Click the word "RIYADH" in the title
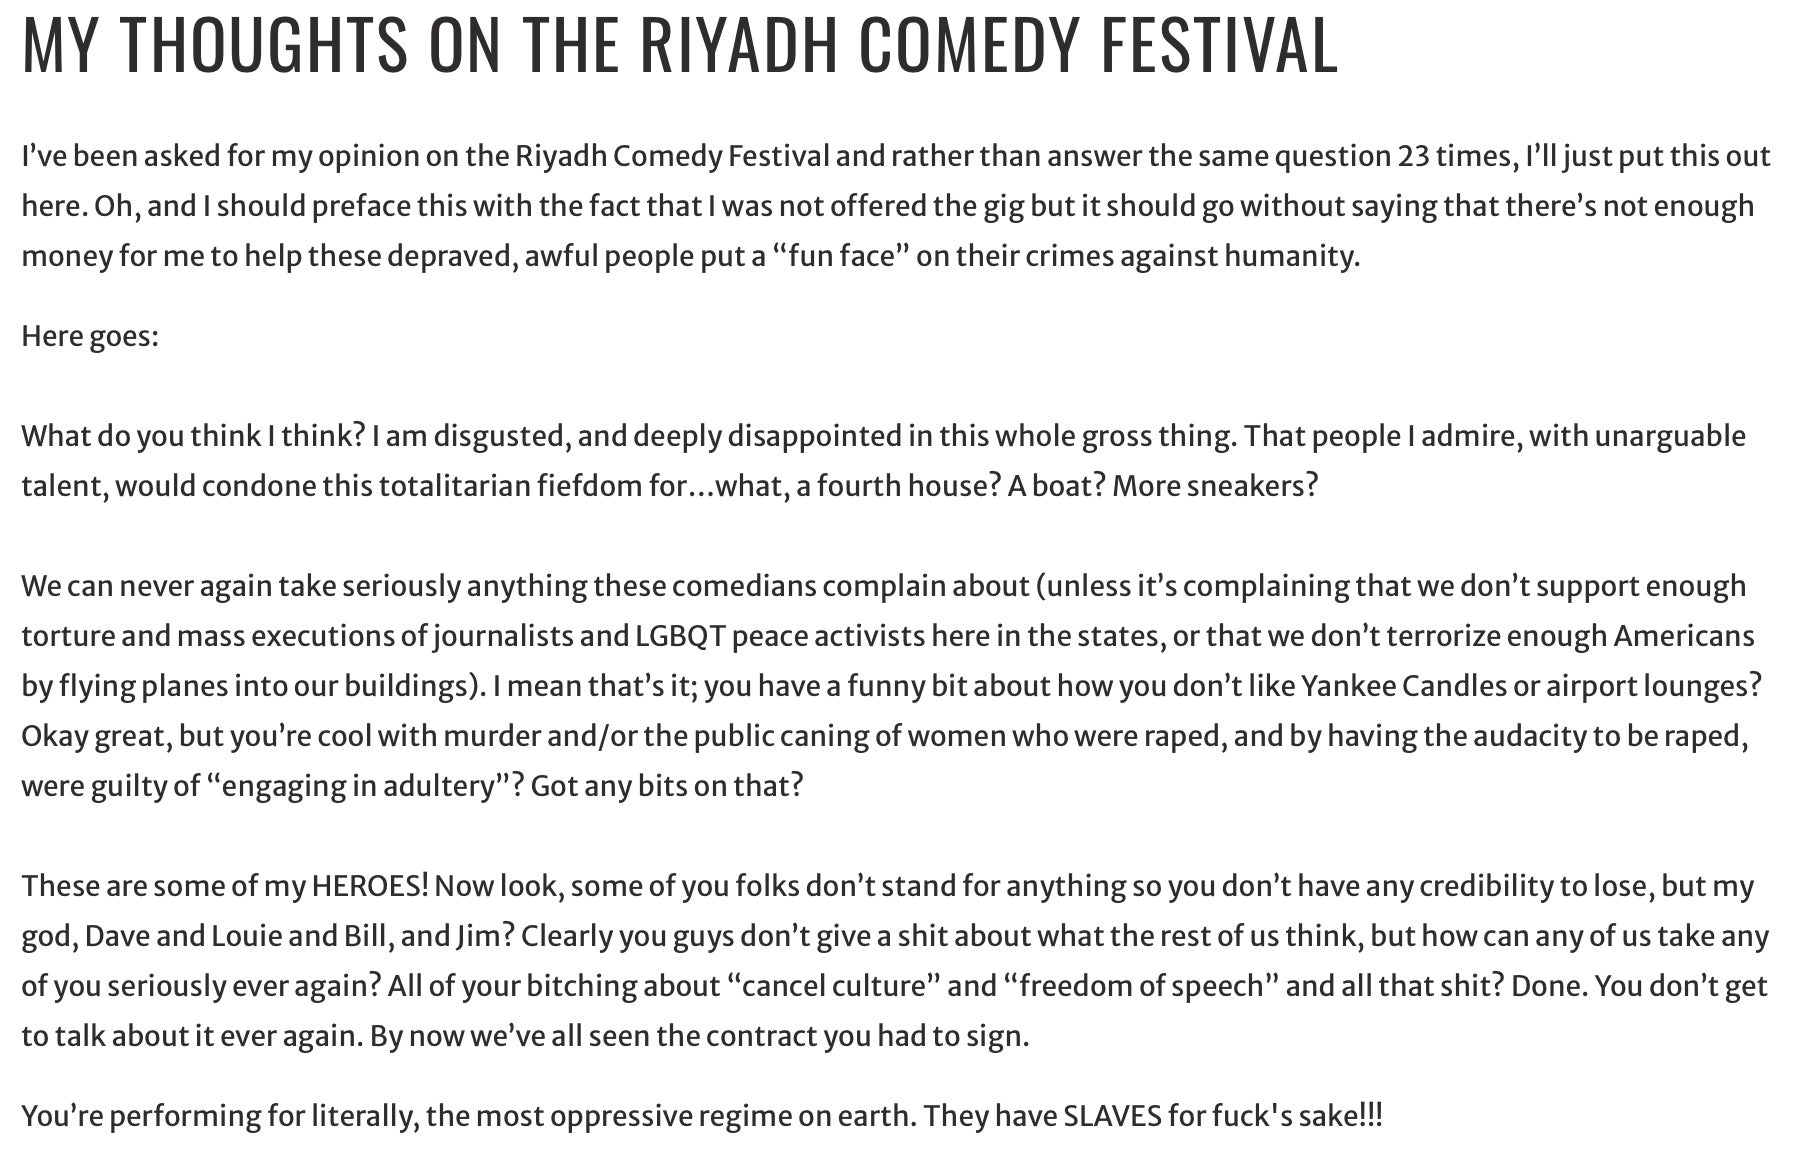Viewport: 1796px width, 1172px height. 737,45
